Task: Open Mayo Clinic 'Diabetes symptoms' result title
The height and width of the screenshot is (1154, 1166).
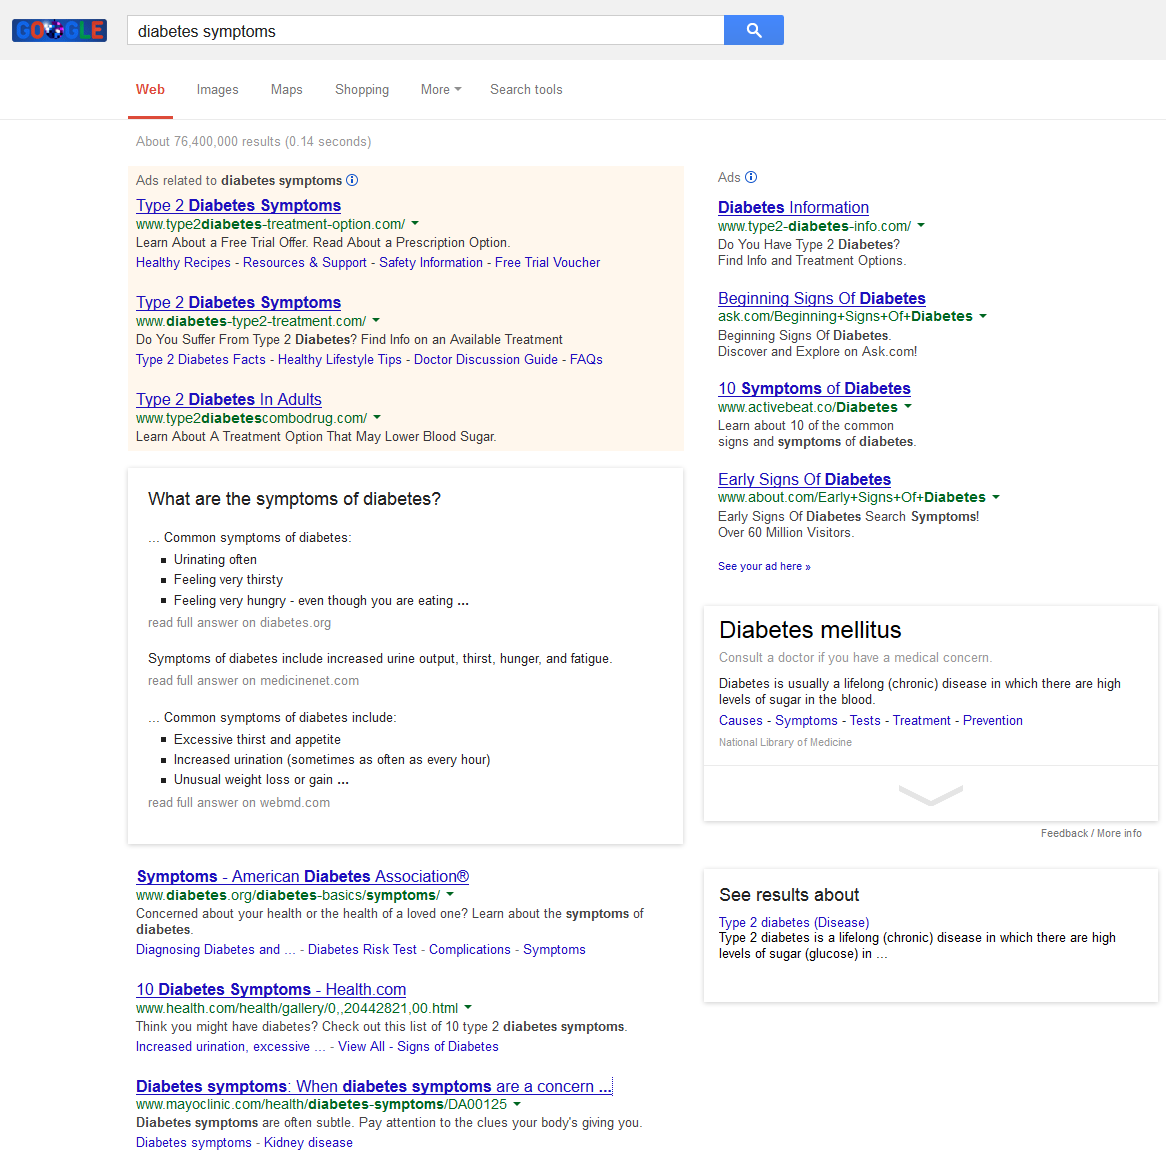Action: click(374, 1086)
